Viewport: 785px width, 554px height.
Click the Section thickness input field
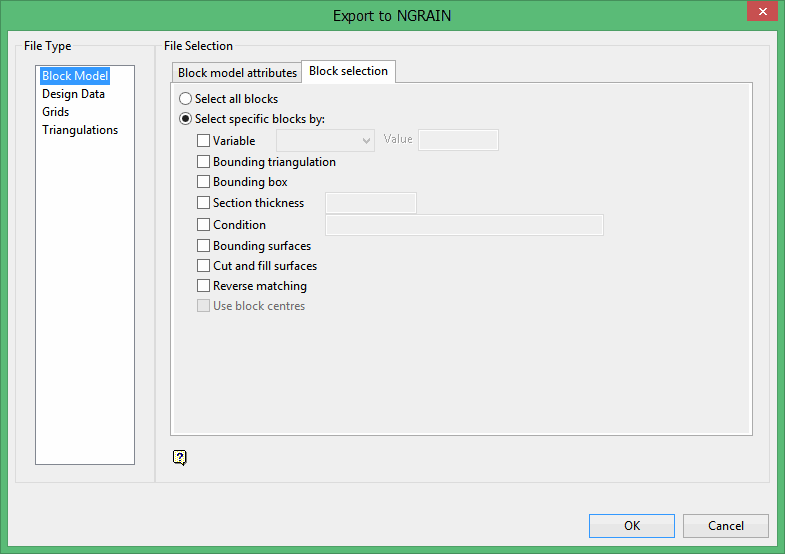pyautogui.click(x=371, y=203)
